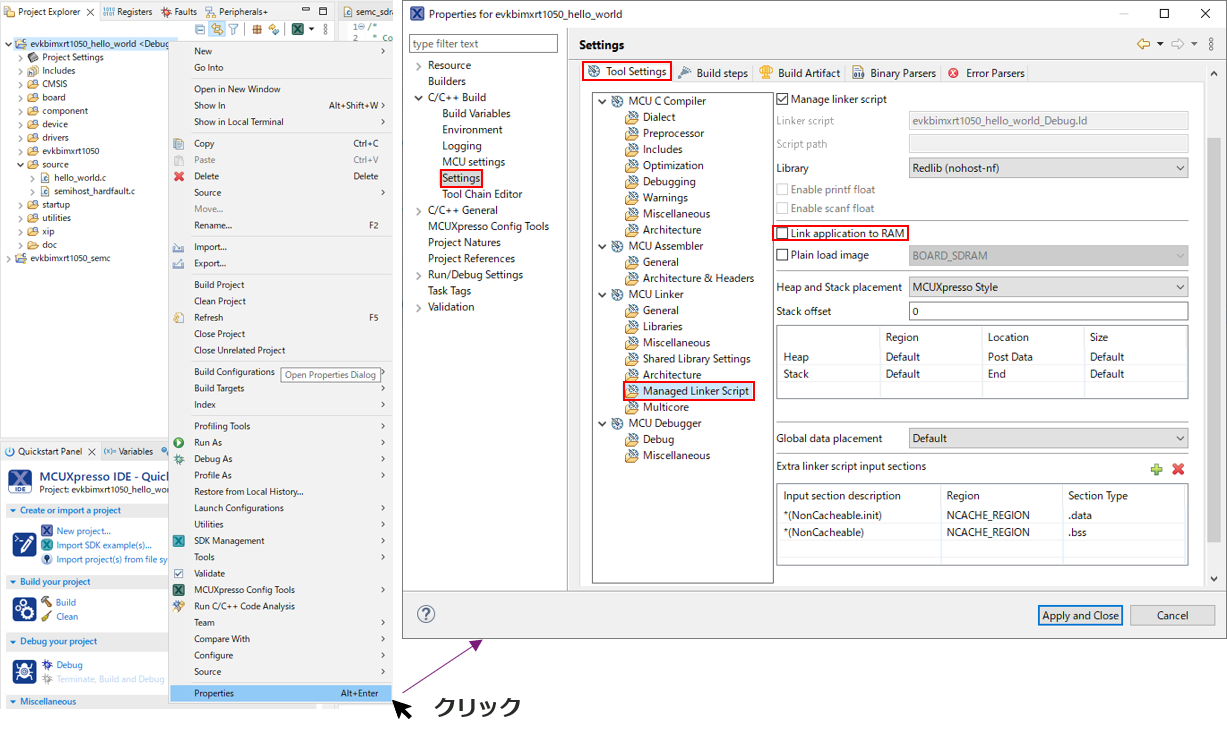Open hello_world.c in Project Explorer
1227x738 pixels.
79,178
